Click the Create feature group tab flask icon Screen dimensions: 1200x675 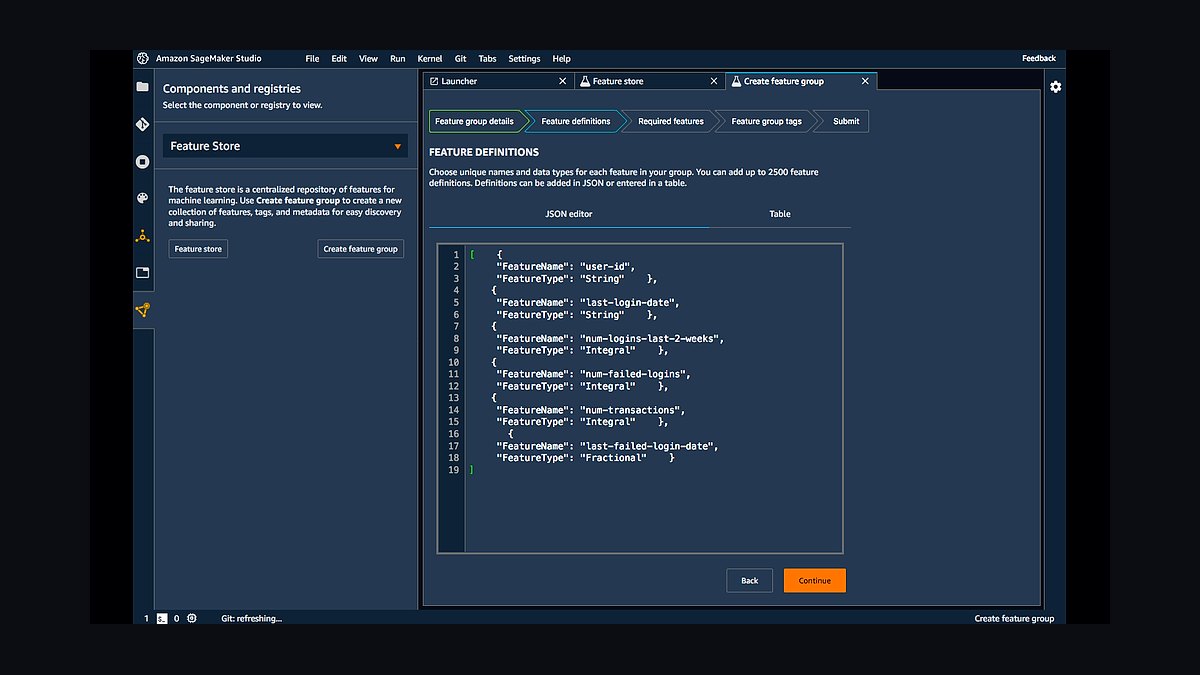(x=736, y=81)
